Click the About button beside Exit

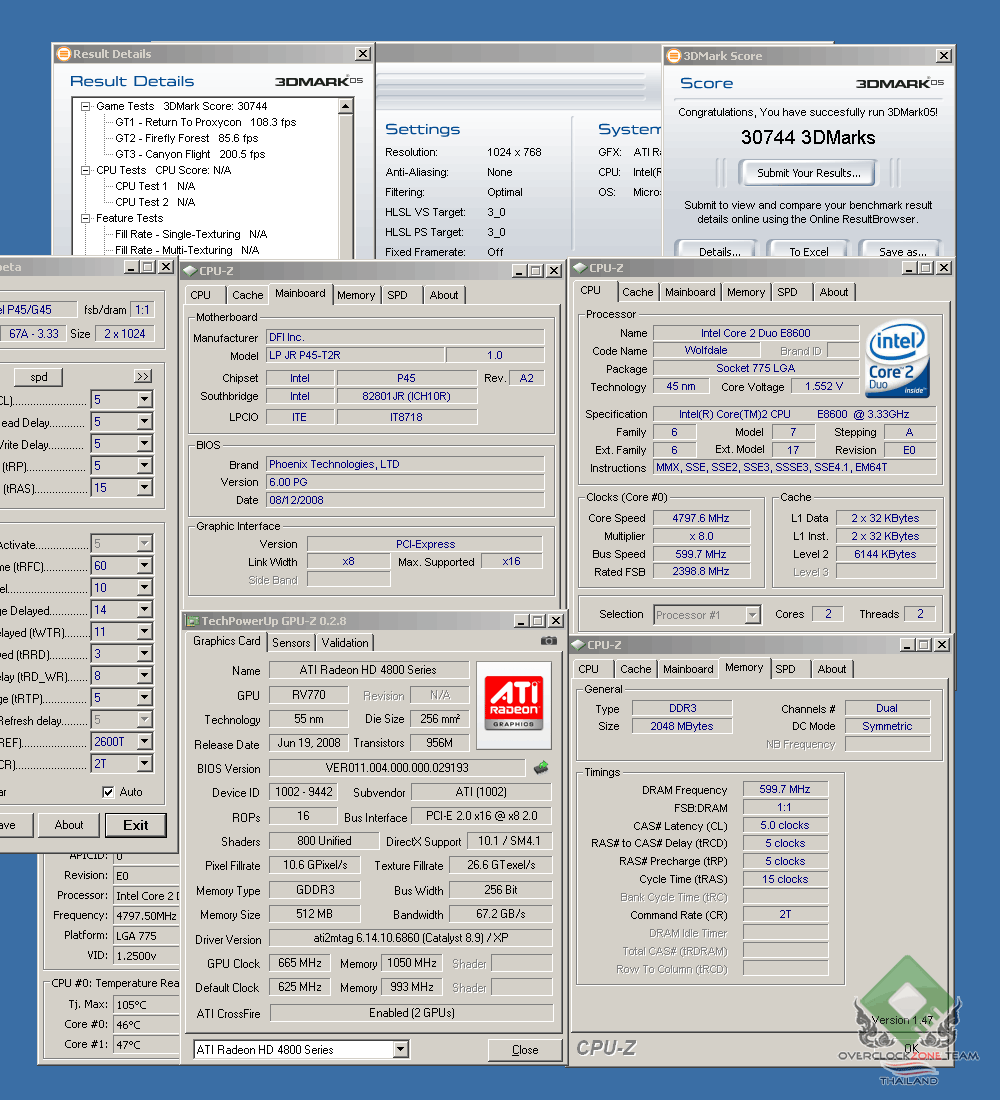(69, 825)
